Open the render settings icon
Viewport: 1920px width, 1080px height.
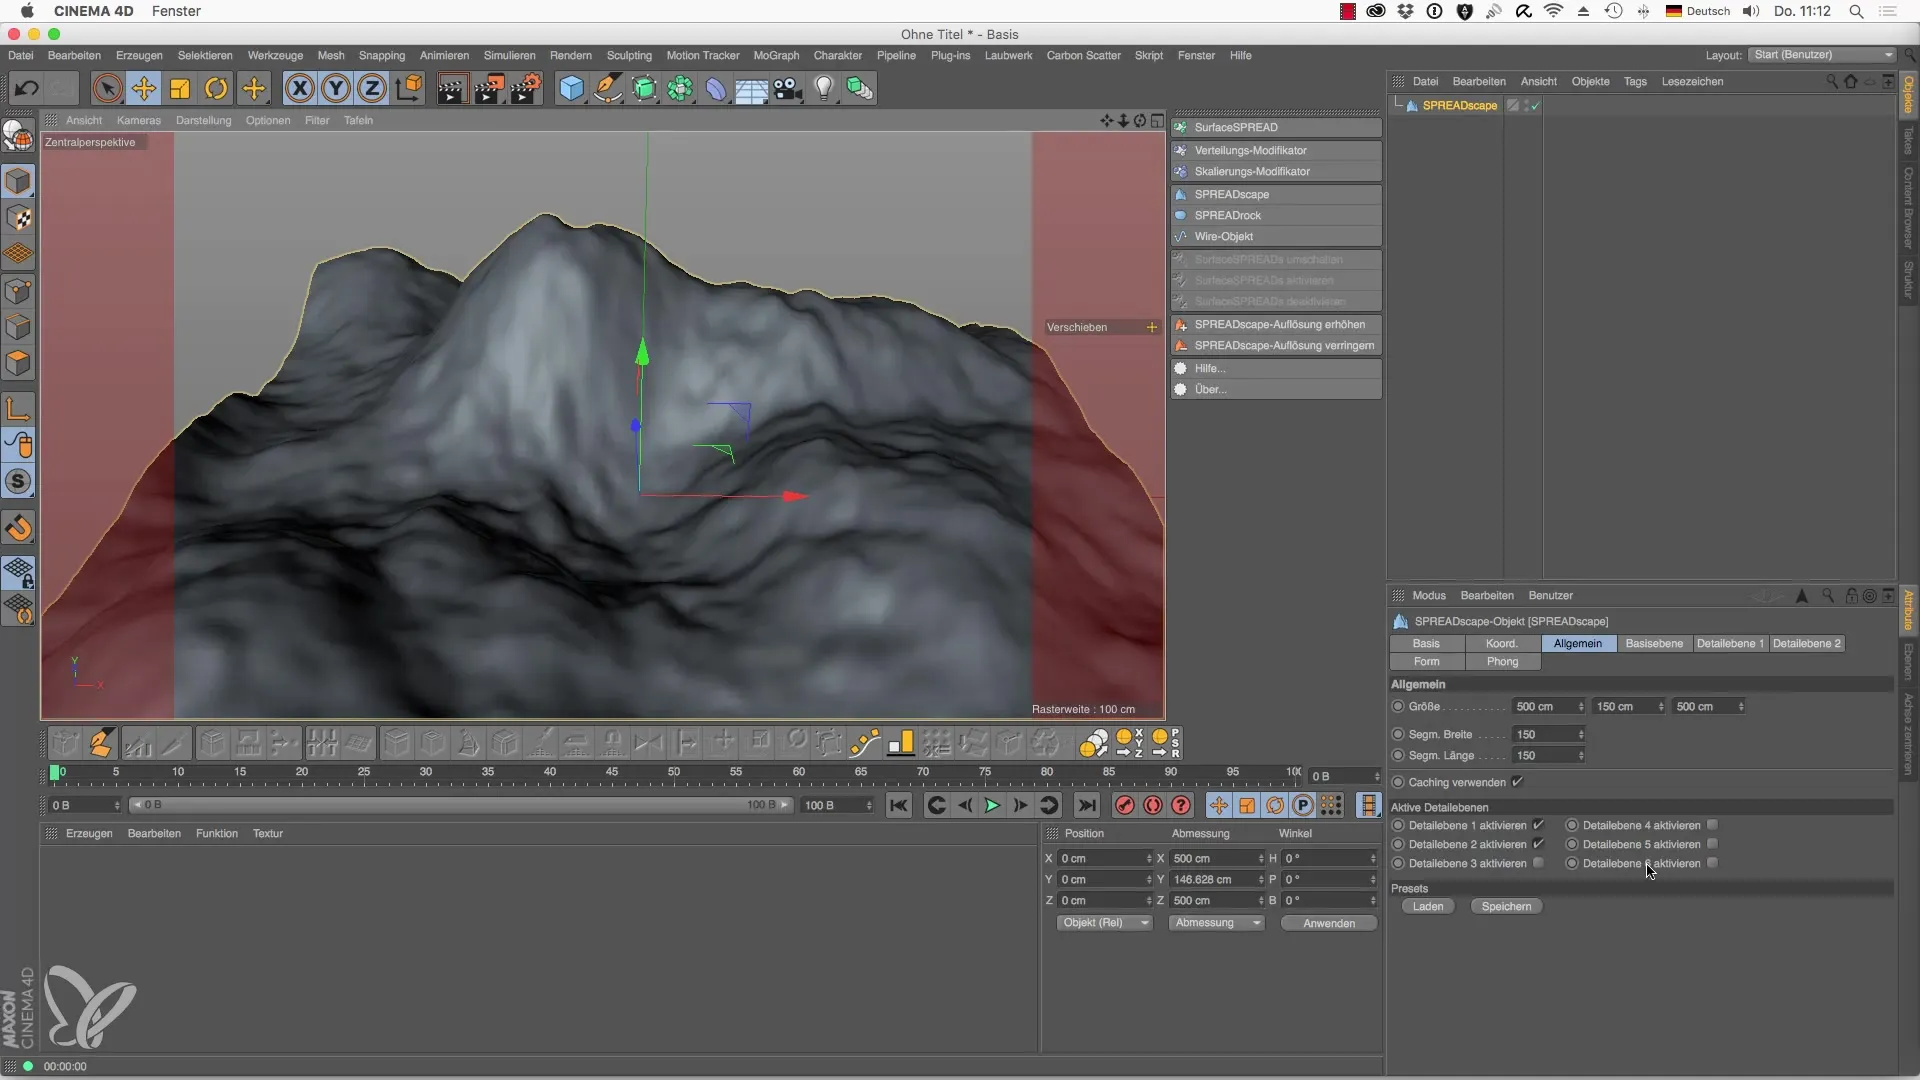pos(526,89)
